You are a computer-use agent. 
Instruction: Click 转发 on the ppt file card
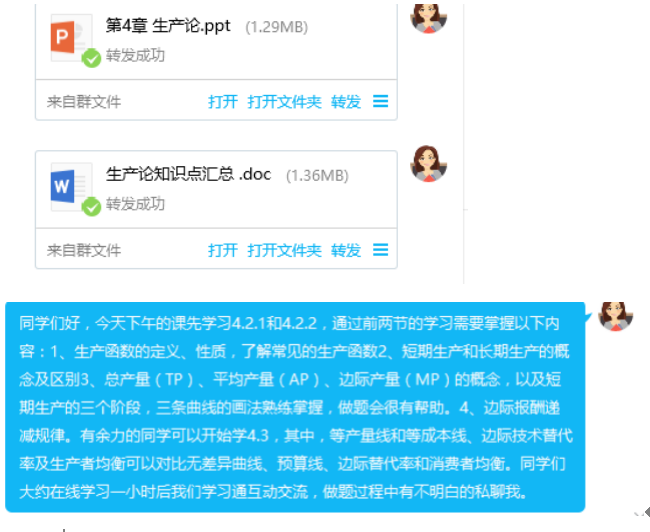point(346,102)
